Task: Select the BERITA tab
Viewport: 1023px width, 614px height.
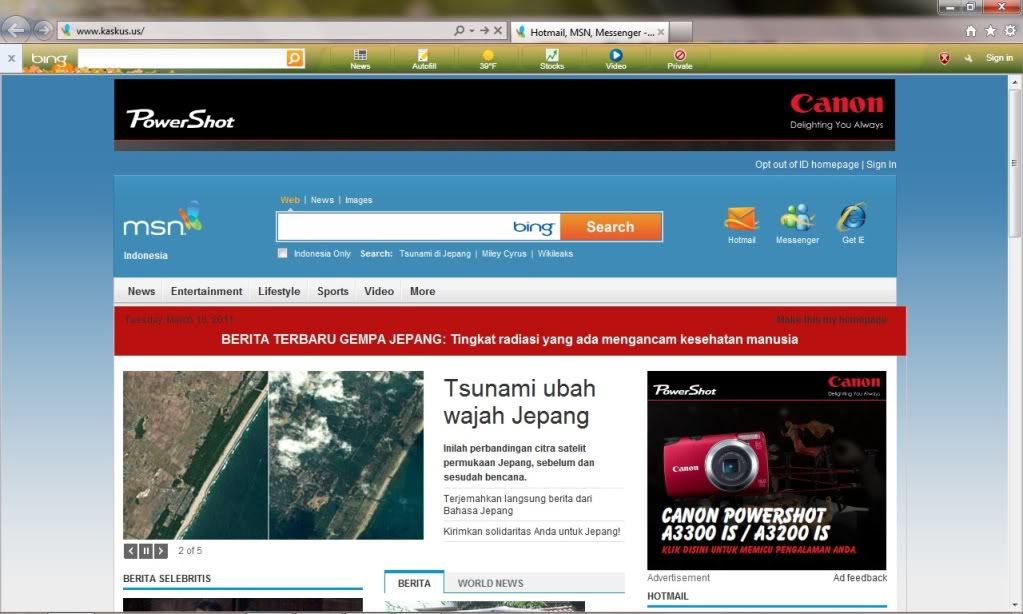Action: pos(414,583)
